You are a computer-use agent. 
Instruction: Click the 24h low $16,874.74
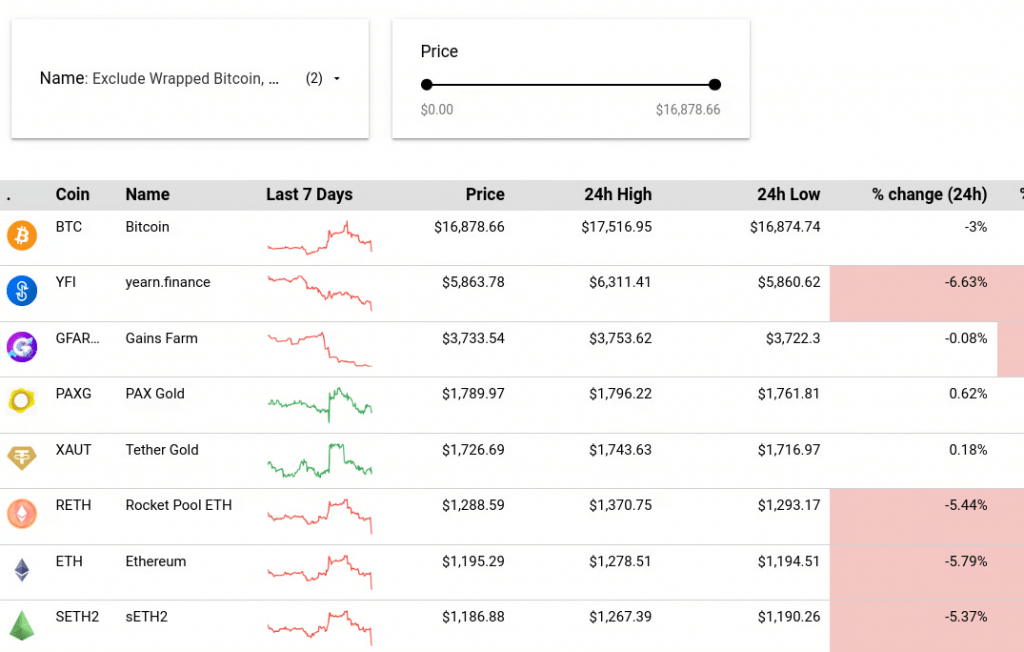[785, 227]
